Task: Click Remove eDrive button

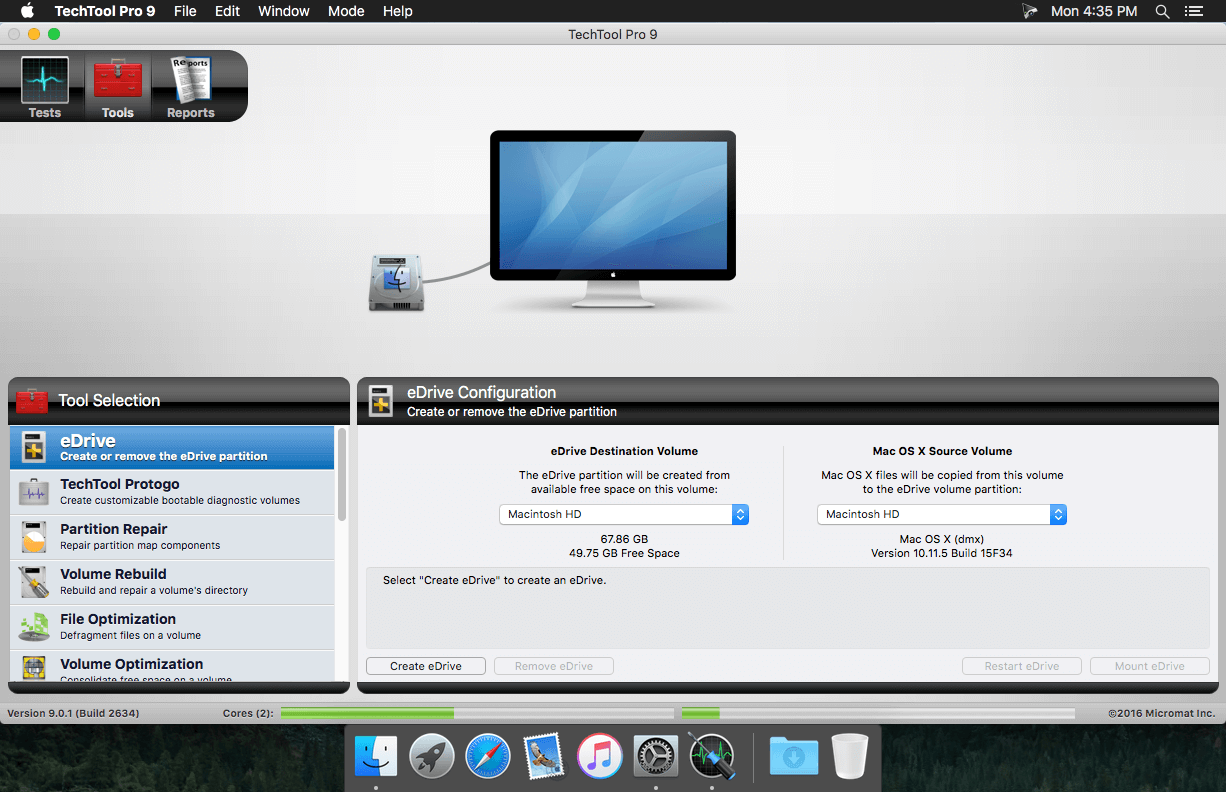Action: [x=554, y=666]
